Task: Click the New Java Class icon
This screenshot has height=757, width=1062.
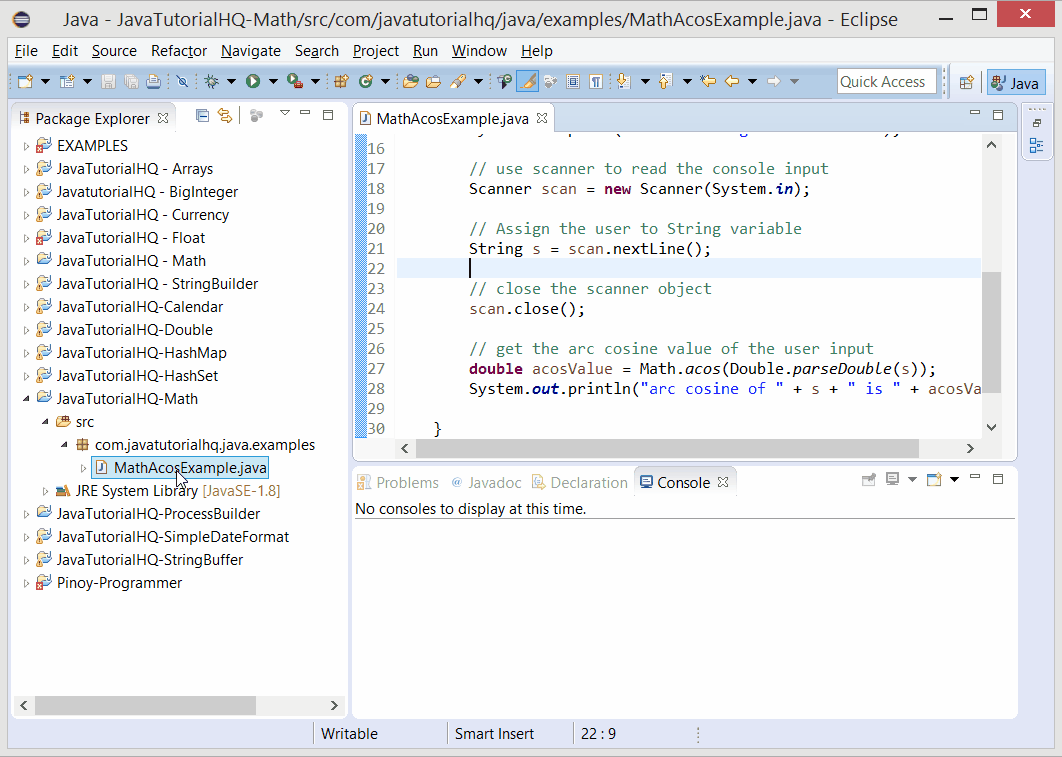Action: coord(365,82)
